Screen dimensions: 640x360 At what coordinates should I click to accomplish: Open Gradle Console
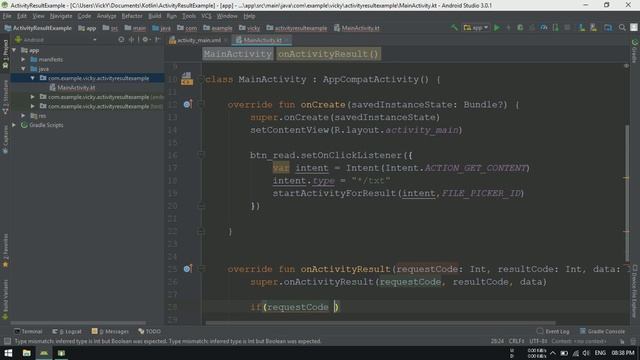pyautogui.click(x=602, y=331)
